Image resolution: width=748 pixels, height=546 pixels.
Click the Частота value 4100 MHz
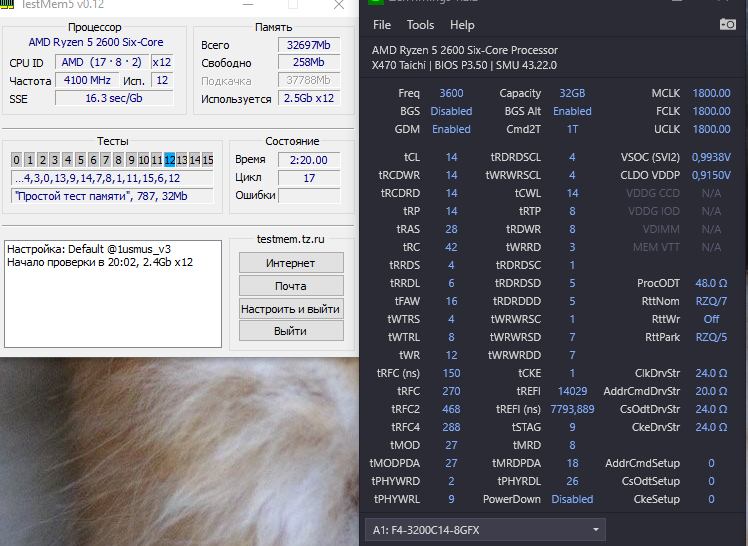point(87,80)
